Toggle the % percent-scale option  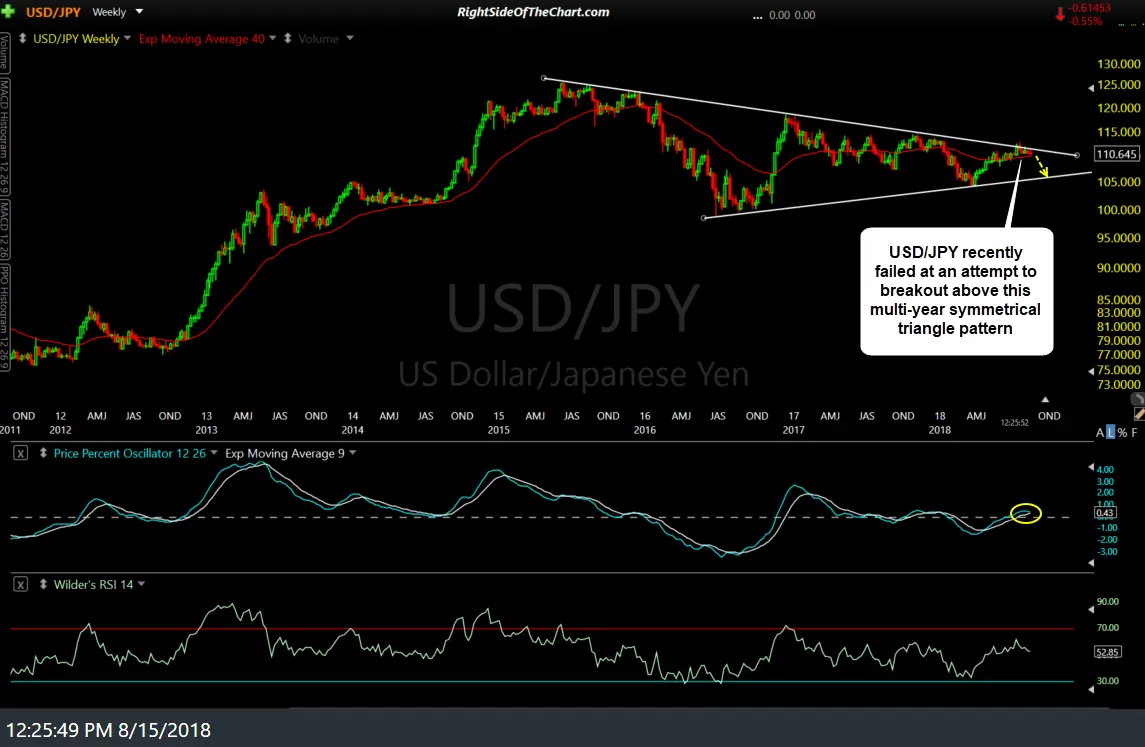tap(1122, 433)
